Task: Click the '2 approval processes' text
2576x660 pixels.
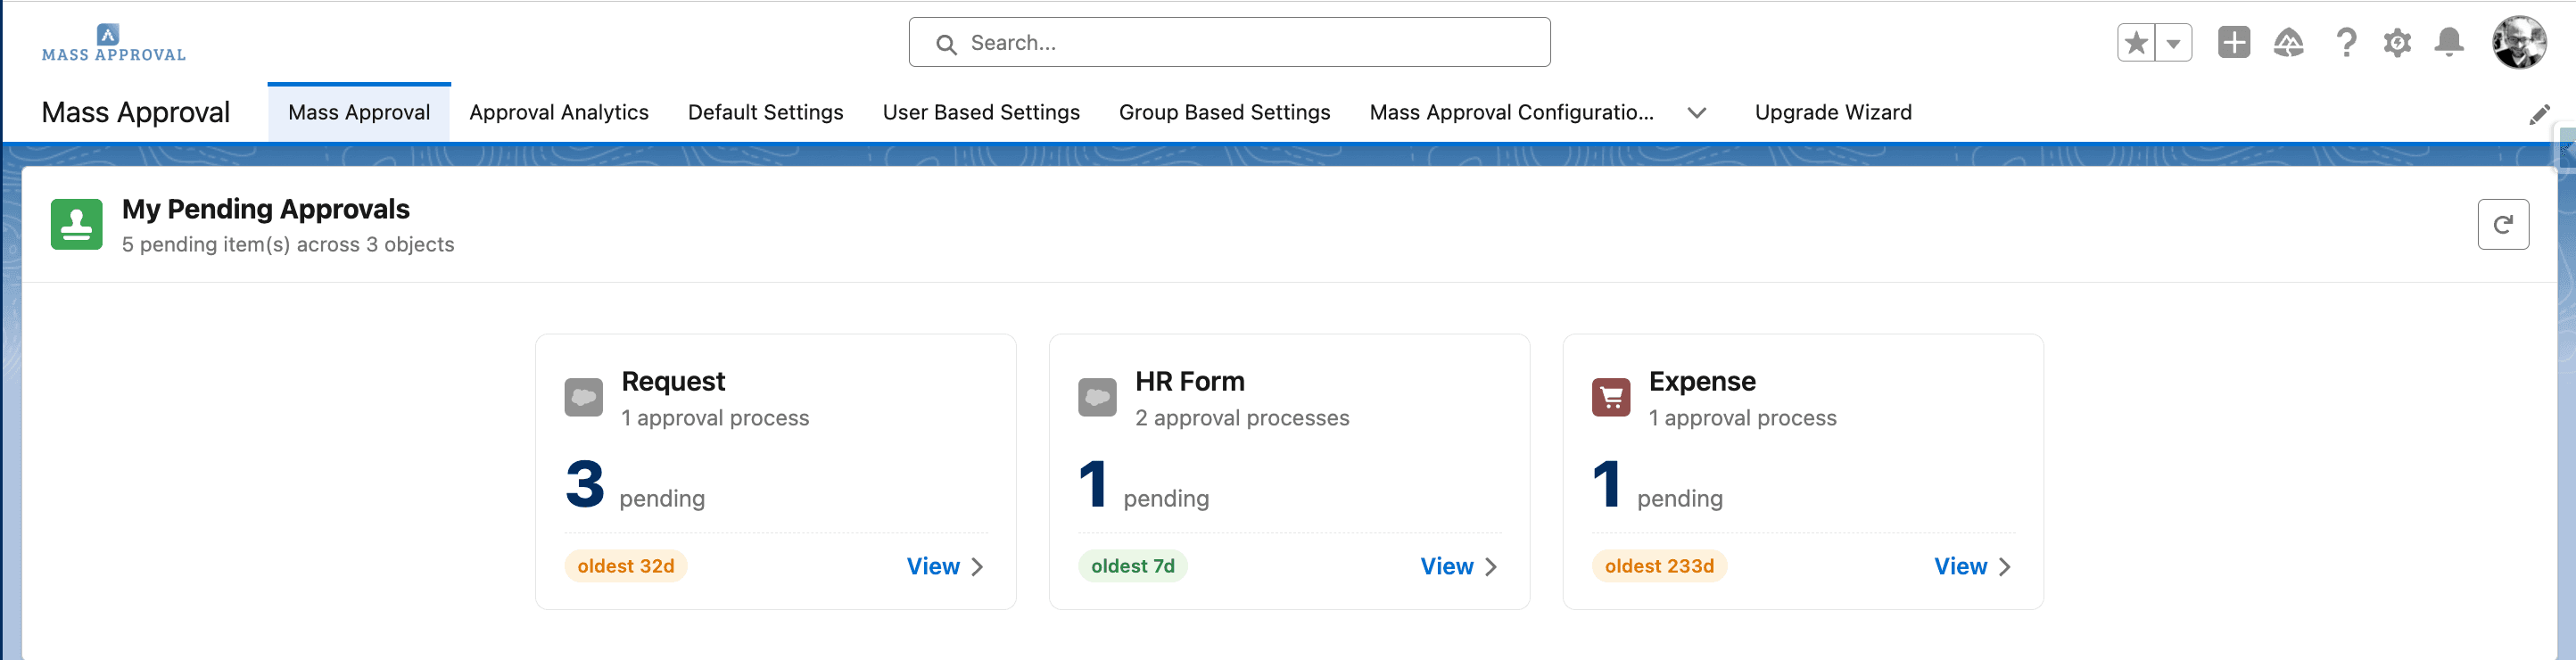Action: [x=1242, y=418]
